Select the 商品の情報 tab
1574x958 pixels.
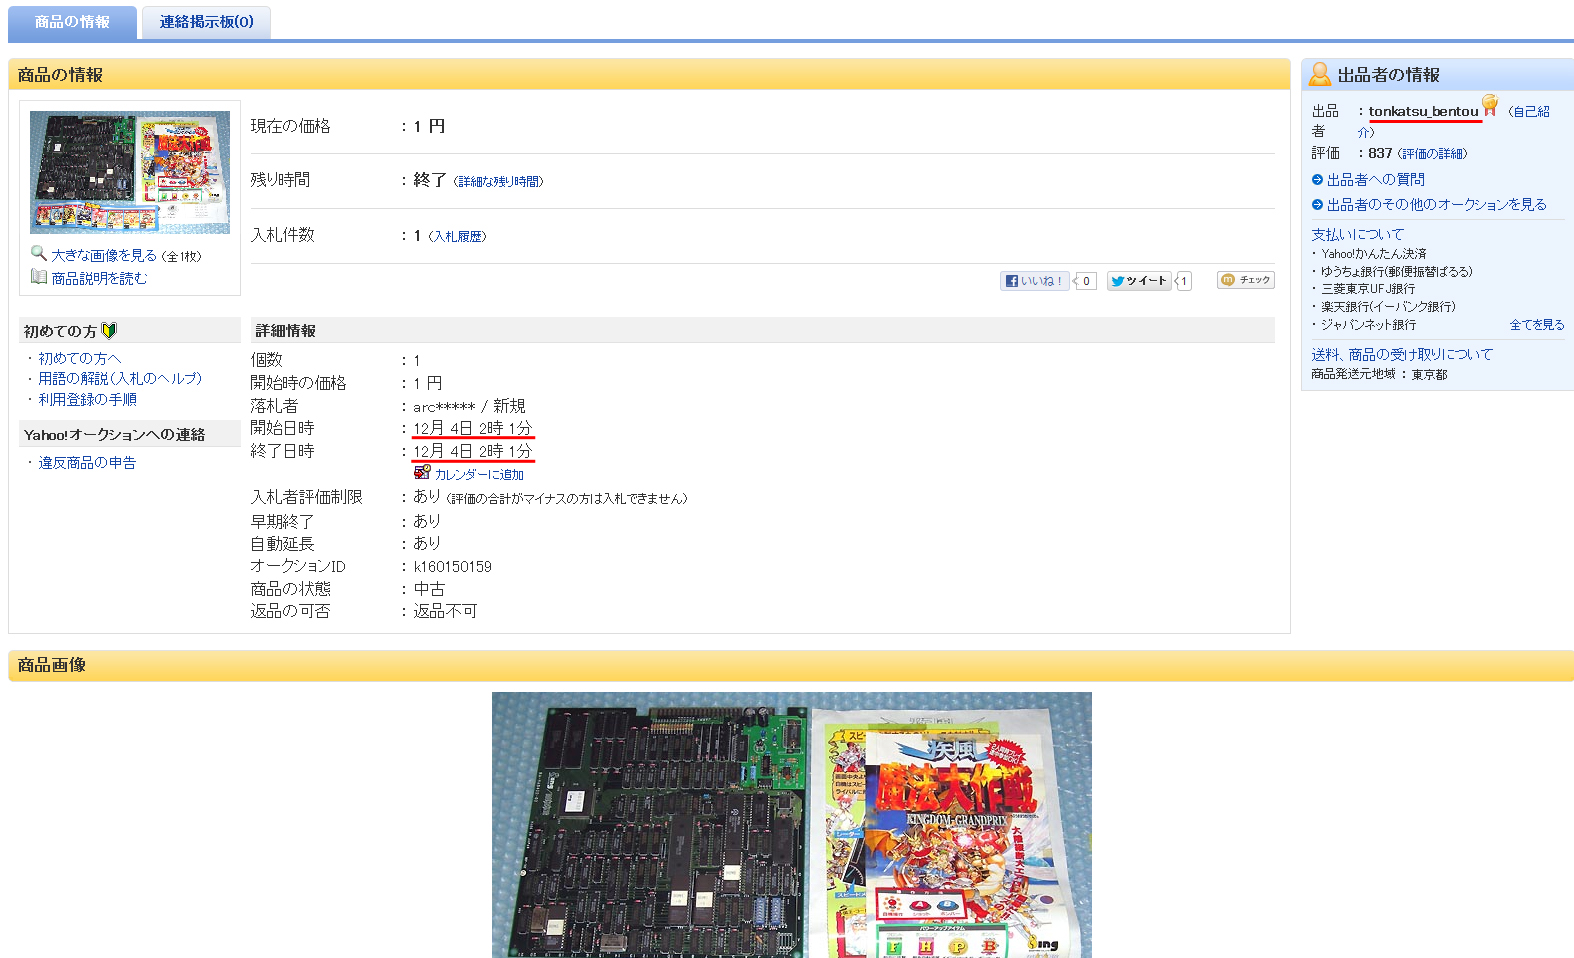72,22
